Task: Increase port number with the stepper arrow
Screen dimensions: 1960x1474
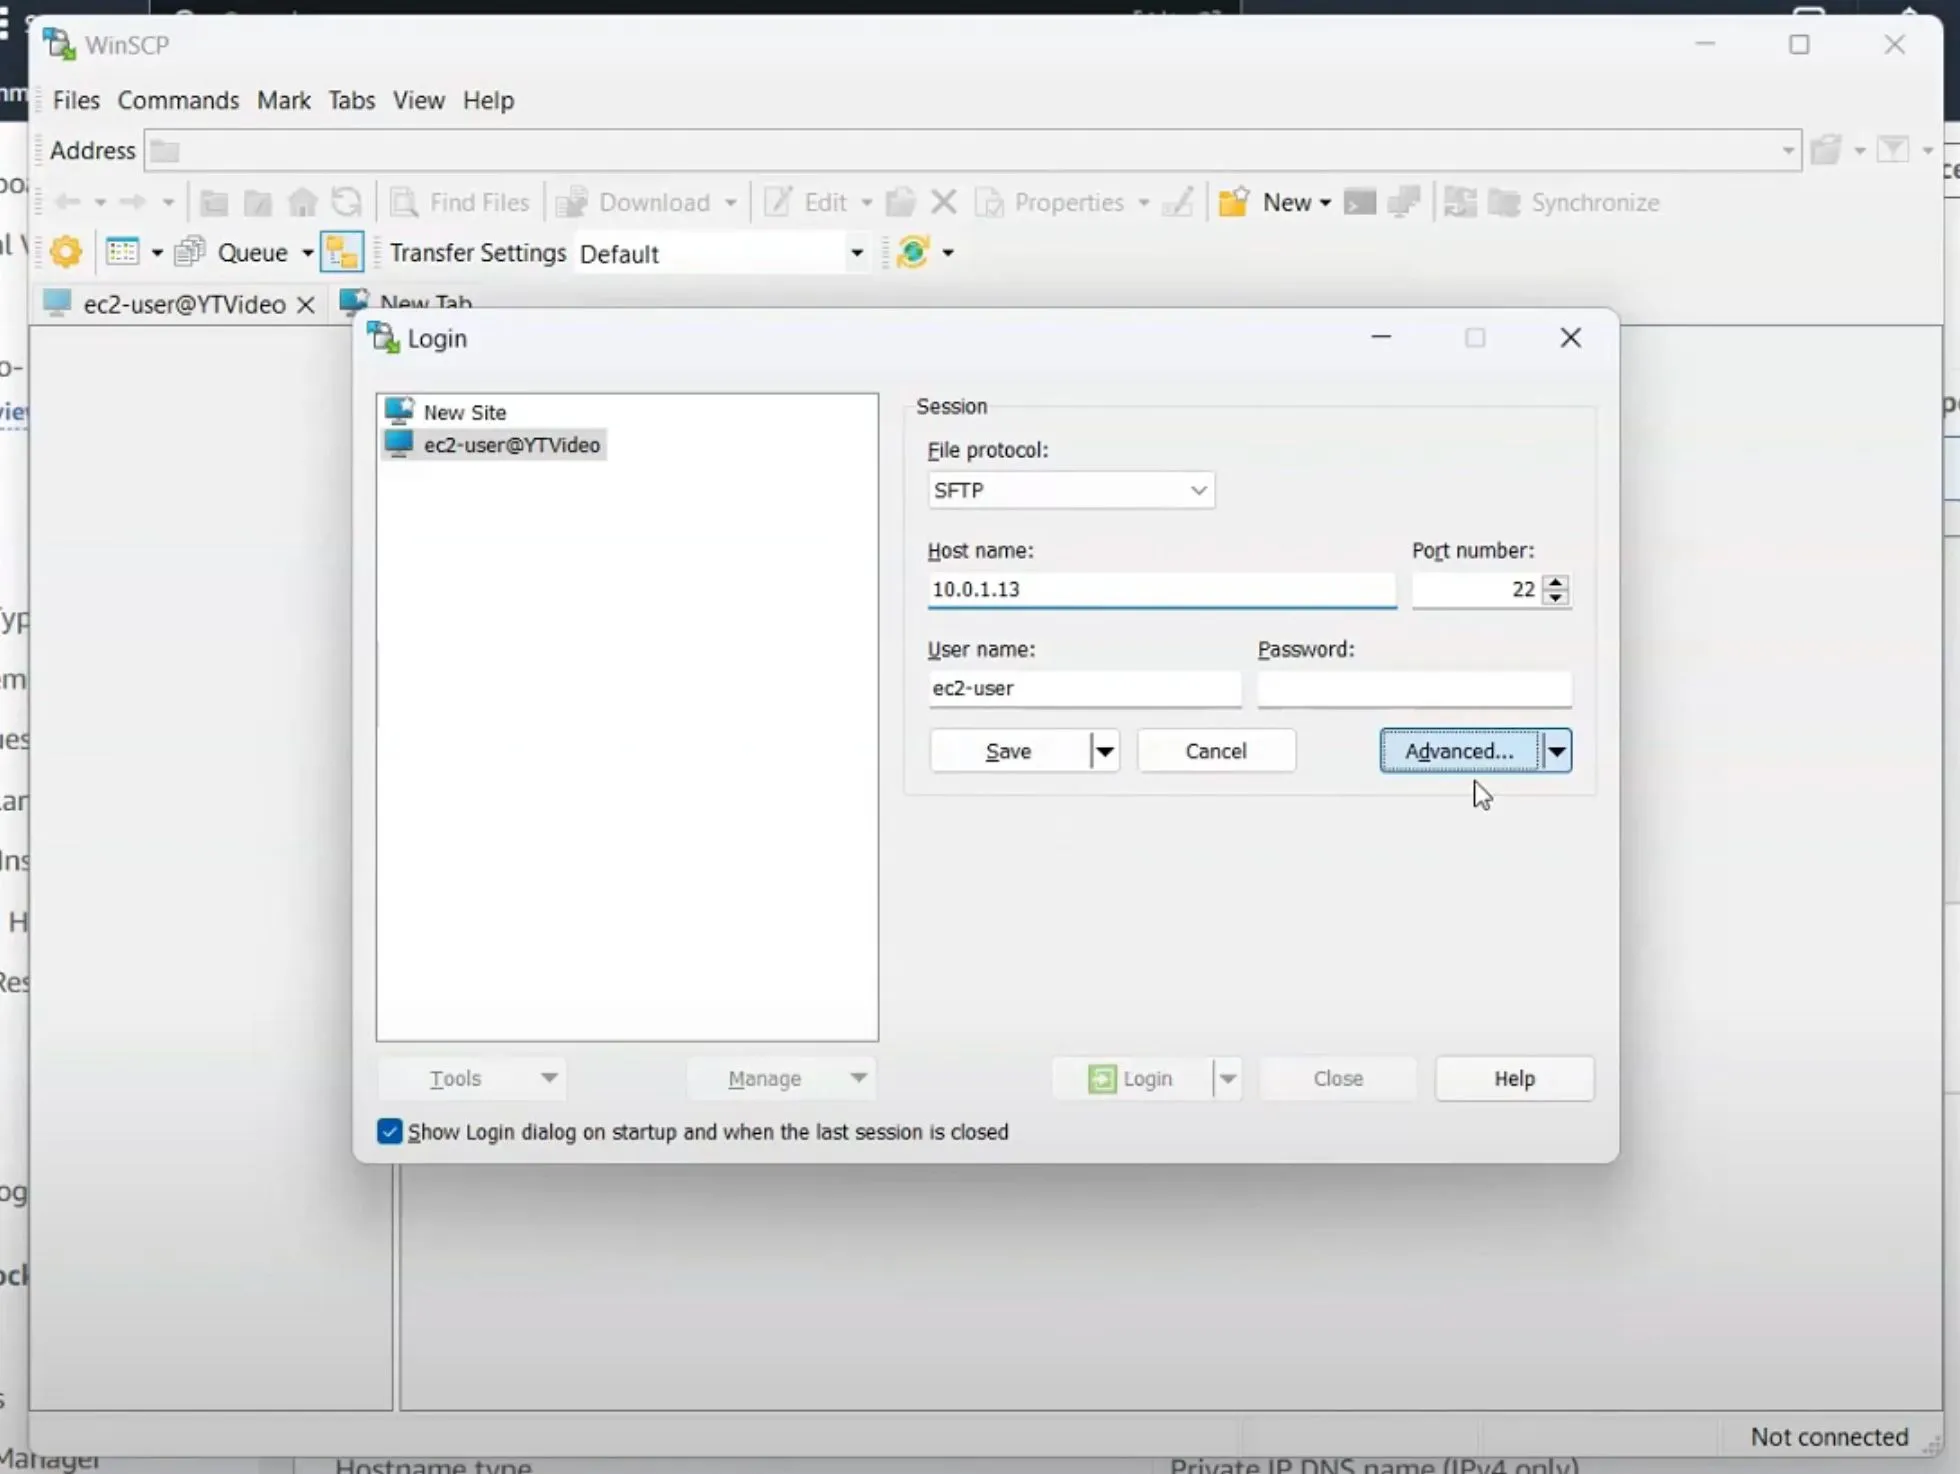Action: [1556, 583]
